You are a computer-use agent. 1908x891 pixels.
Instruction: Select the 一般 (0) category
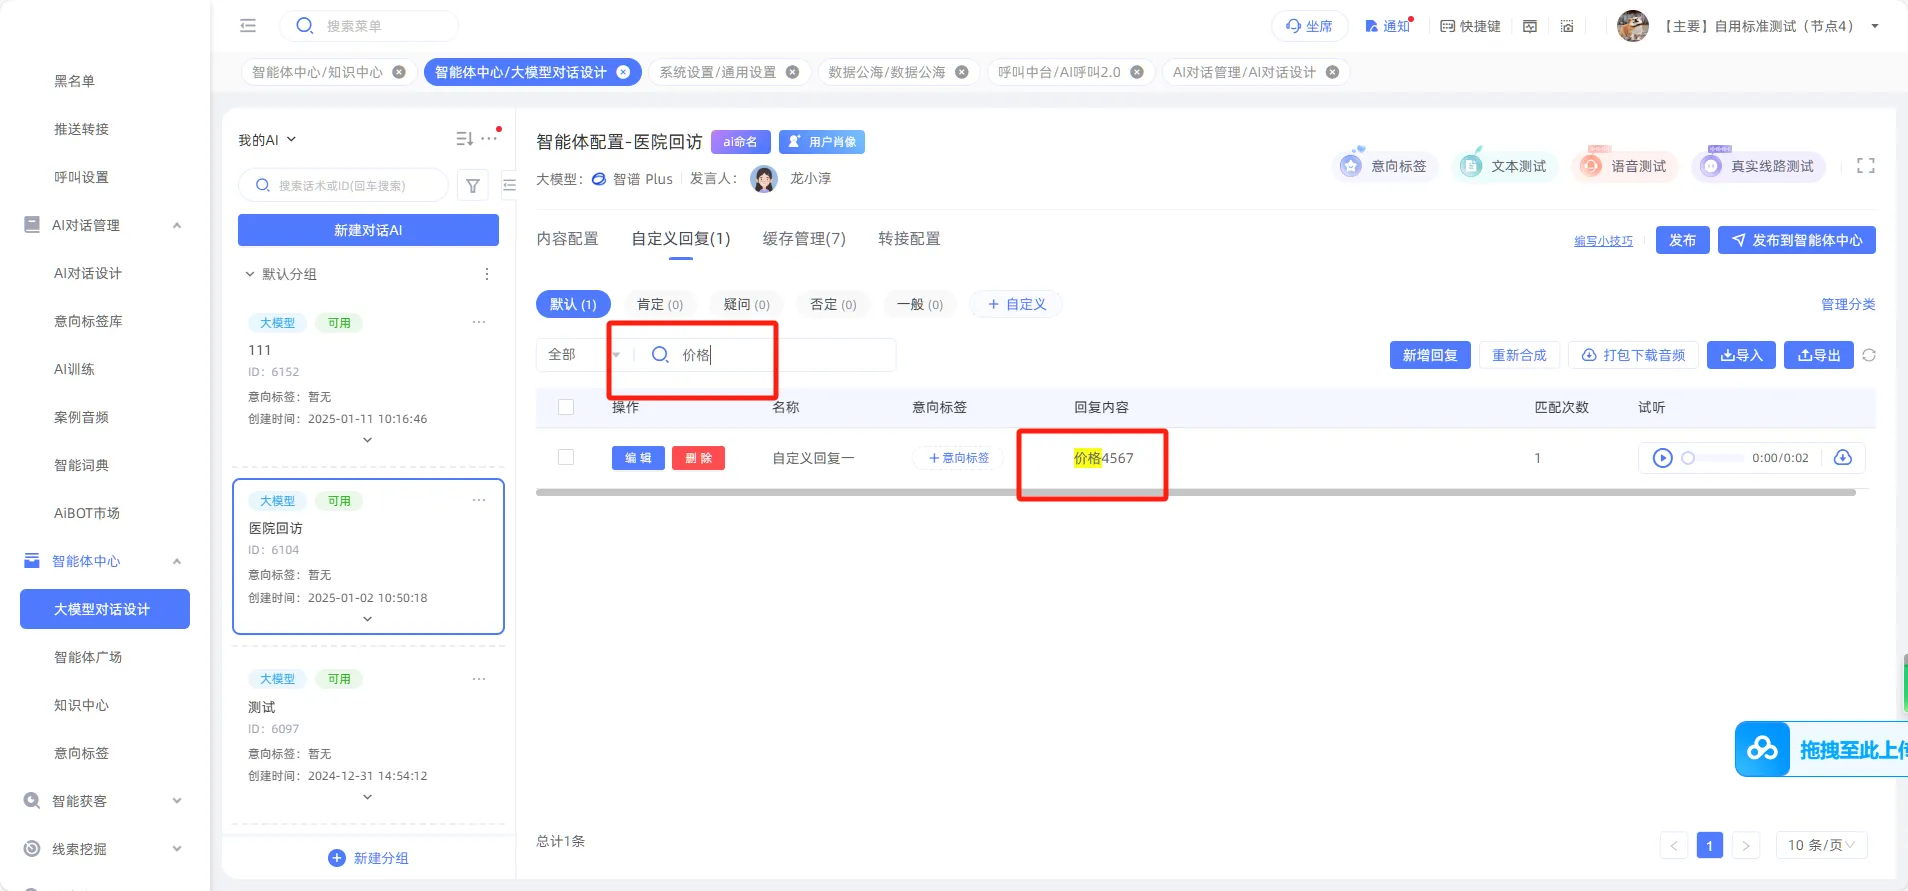click(920, 304)
